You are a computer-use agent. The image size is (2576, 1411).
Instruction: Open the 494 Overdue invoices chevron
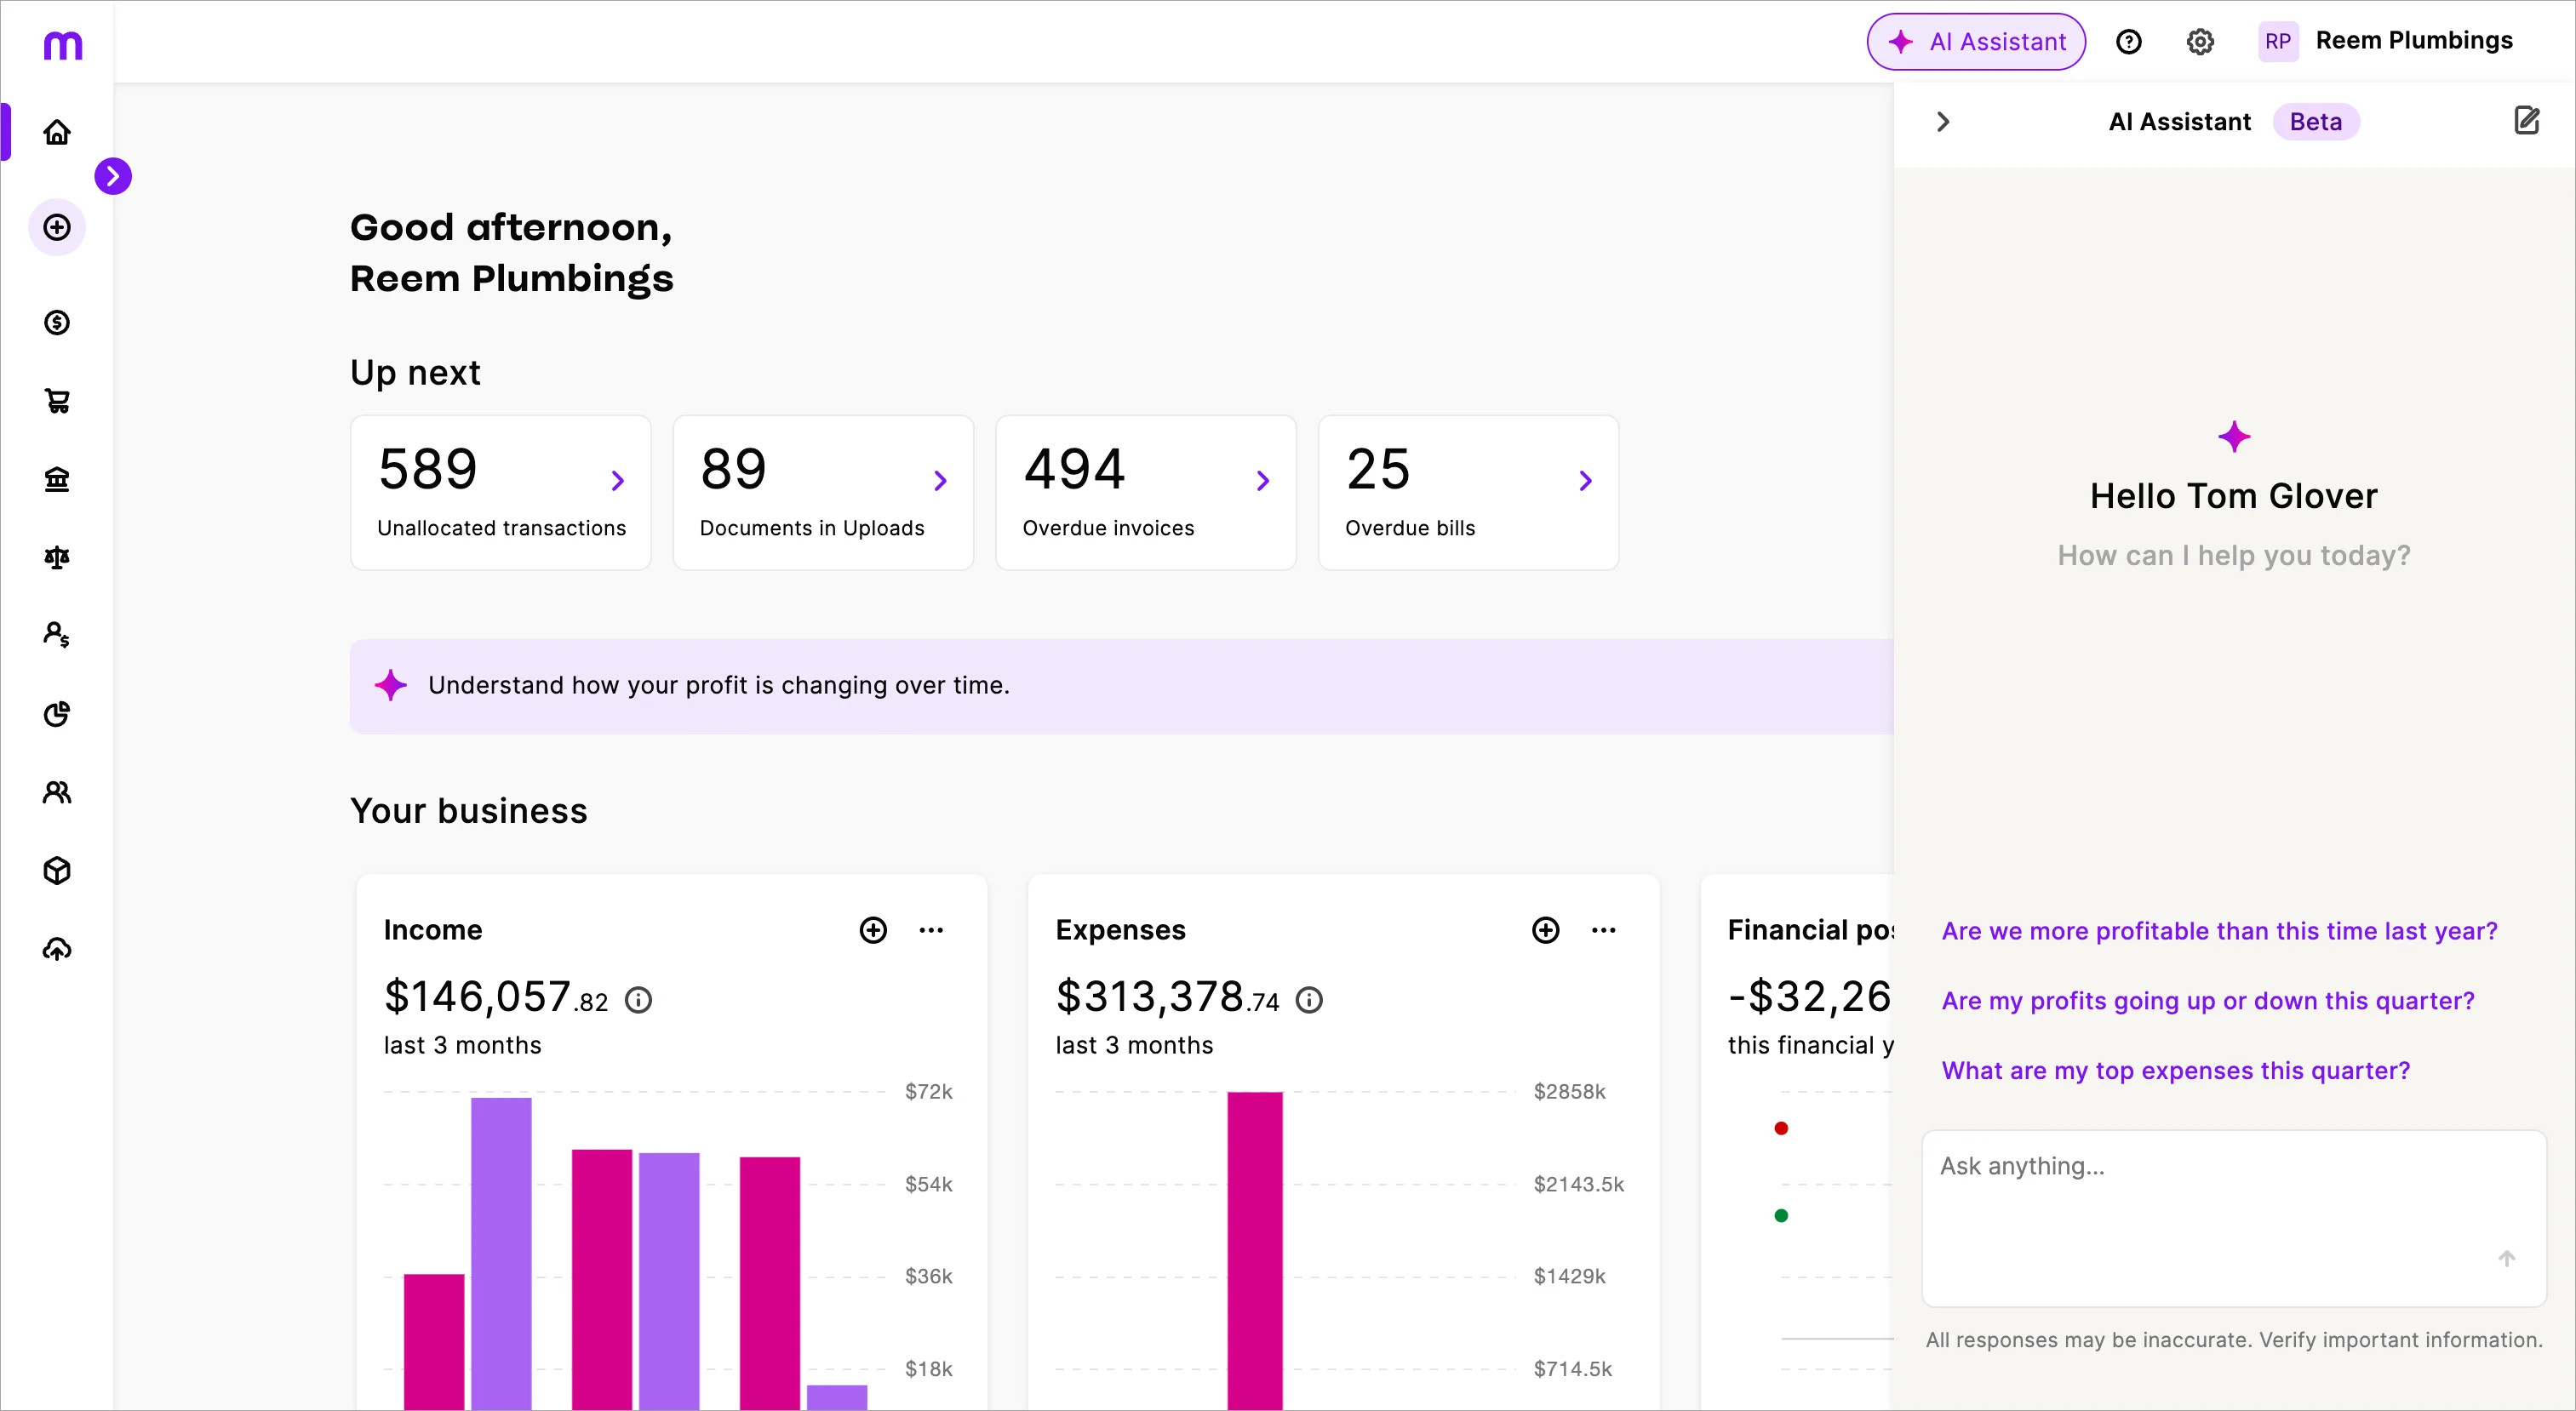pyautogui.click(x=1263, y=481)
